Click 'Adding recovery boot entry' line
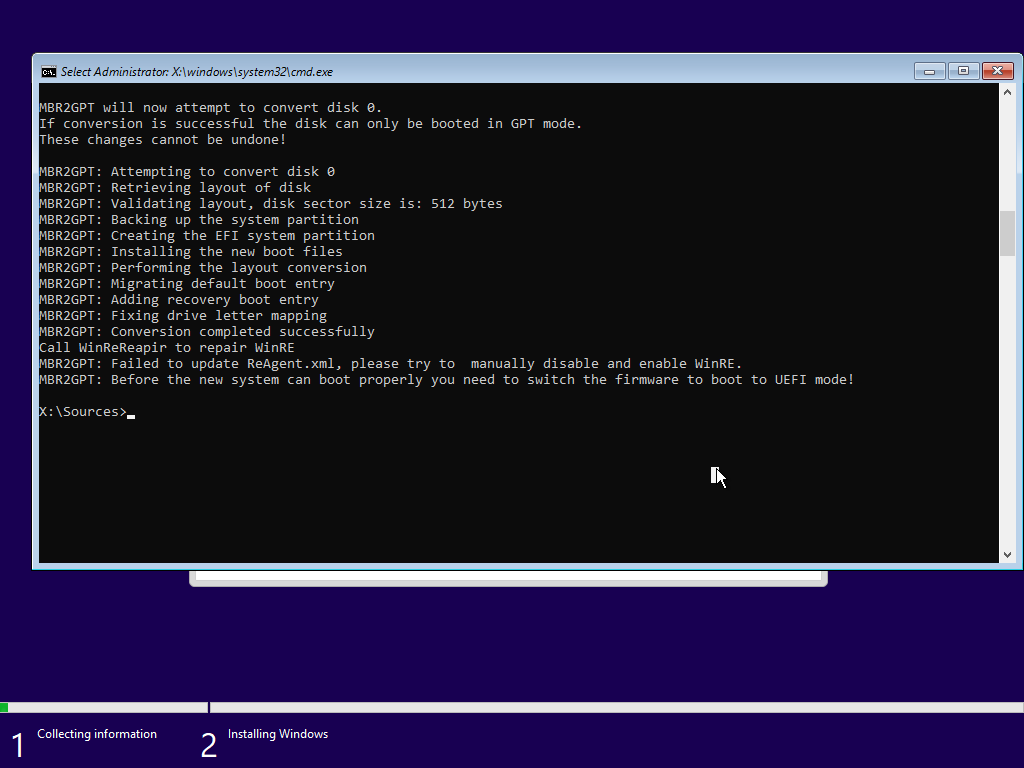The width and height of the screenshot is (1024, 768). click(179, 300)
